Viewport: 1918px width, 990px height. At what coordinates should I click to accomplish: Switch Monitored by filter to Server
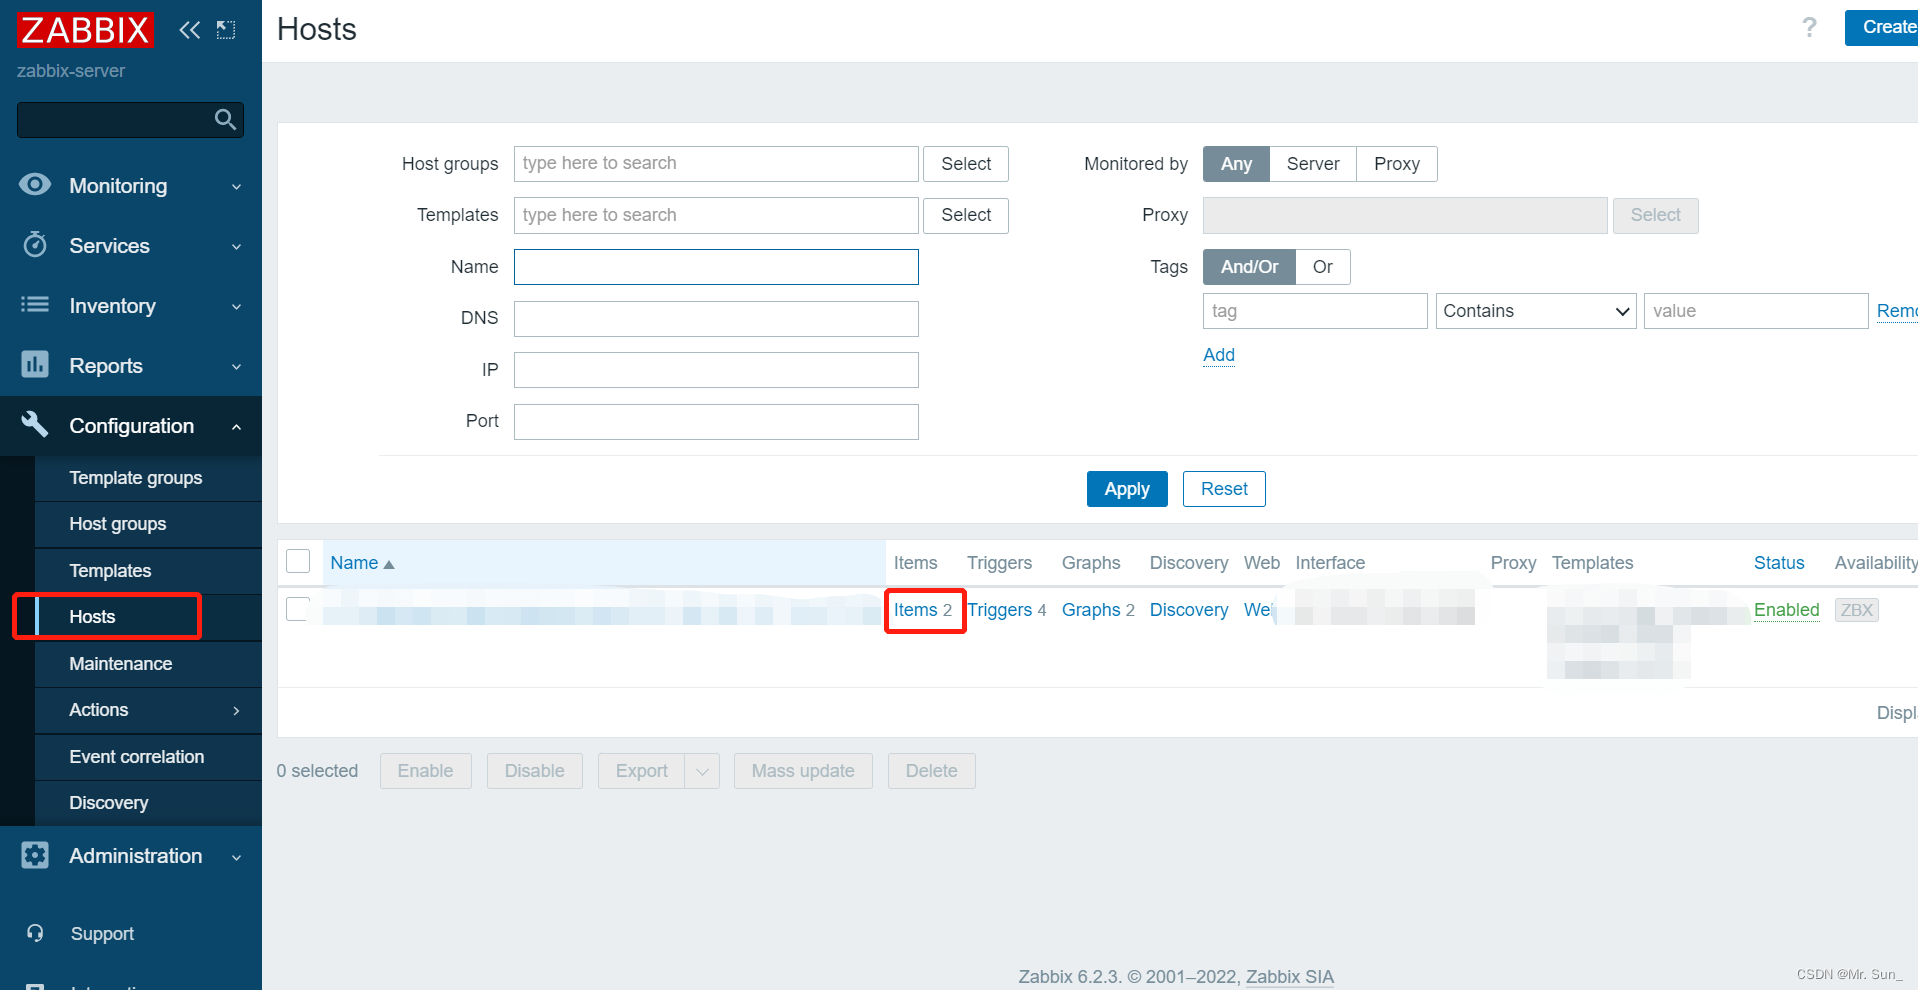[1312, 163]
